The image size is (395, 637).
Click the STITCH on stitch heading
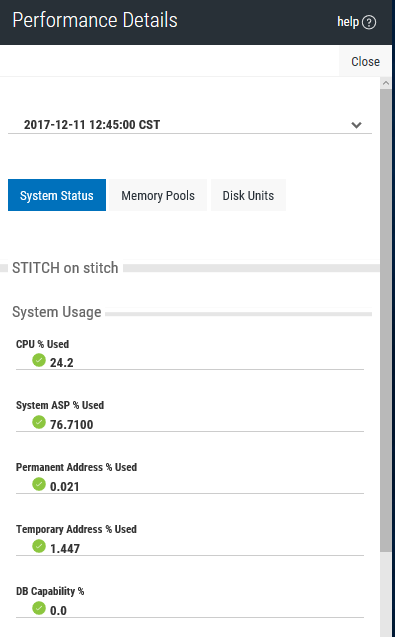65,268
